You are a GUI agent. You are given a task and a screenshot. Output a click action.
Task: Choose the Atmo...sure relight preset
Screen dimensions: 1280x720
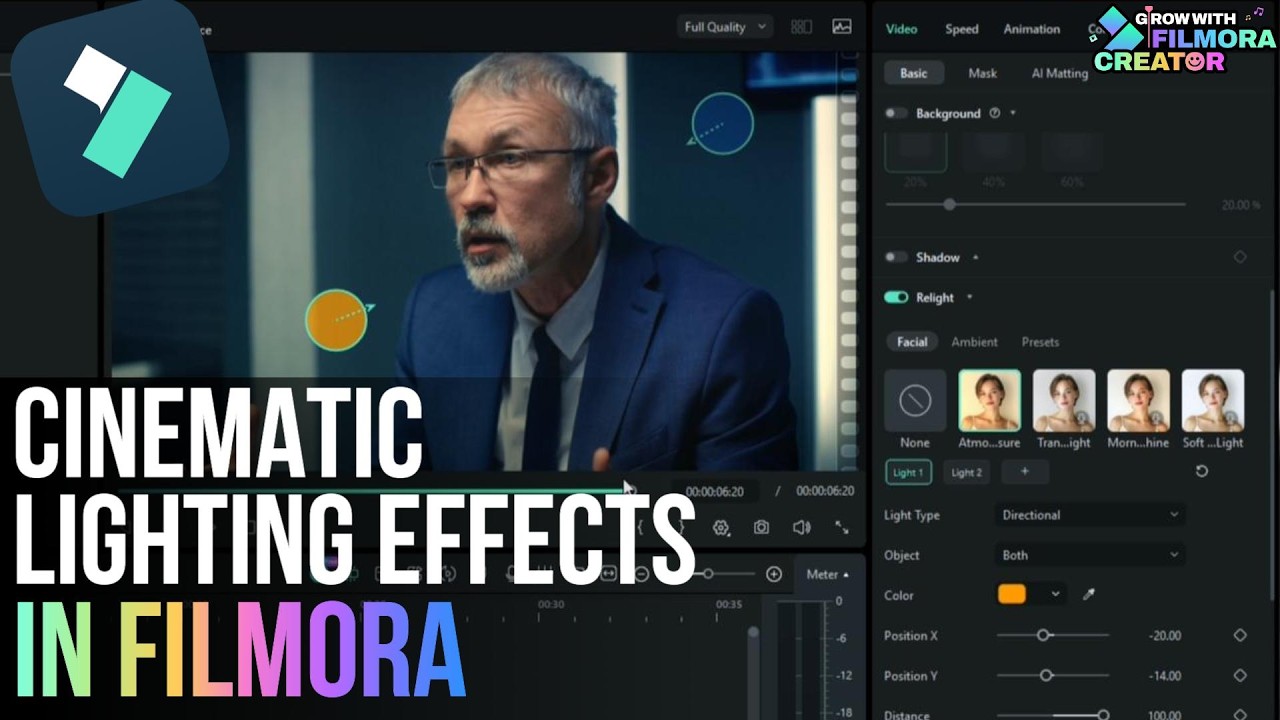tap(990, 401)
